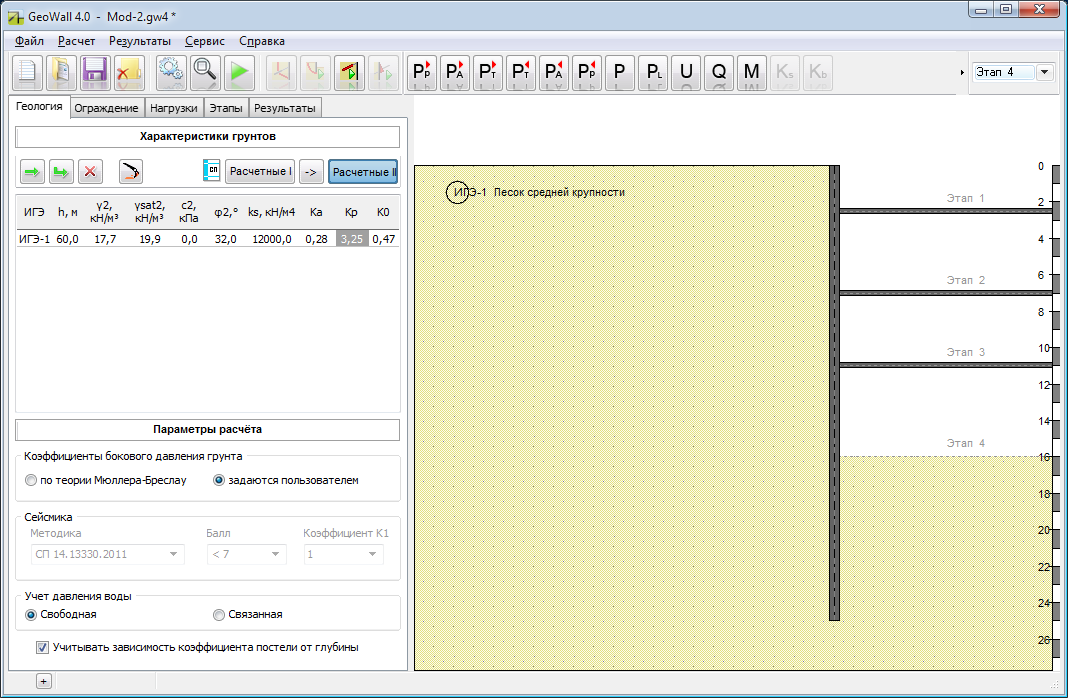Show bending moment diagram with M button
This screenshot has width=1068, height=698.
click(752, 72)
